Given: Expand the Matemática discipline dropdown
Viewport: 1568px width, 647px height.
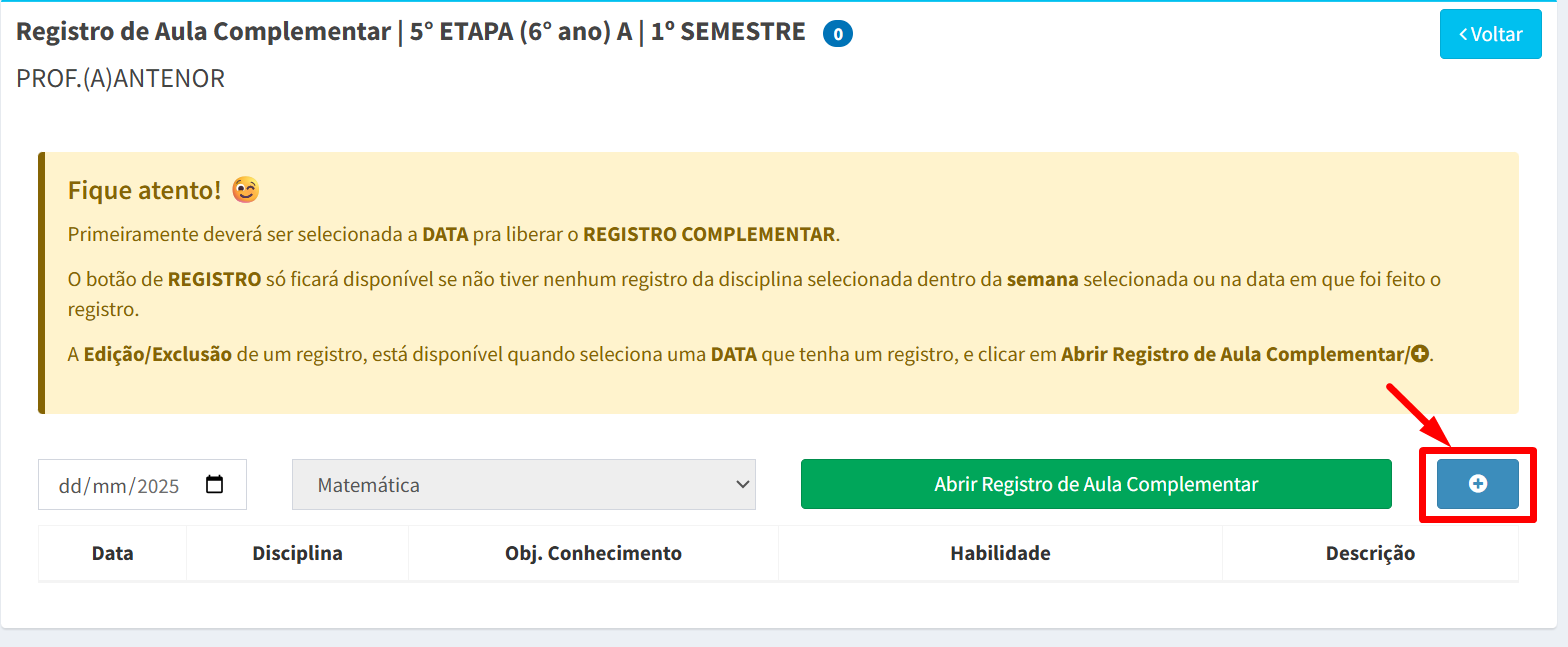Looking at the screenshot, I should click(524, 485).
